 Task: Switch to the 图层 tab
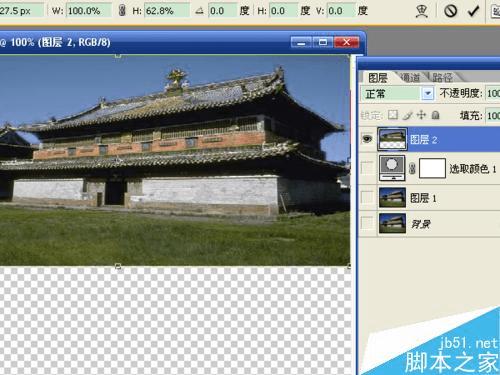tap(378, 78)
